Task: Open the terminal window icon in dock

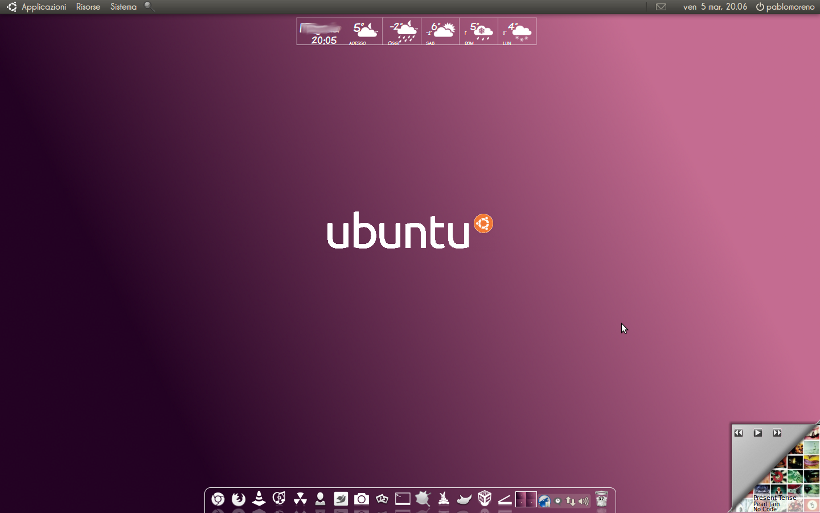Action: (x=403, y=499)
